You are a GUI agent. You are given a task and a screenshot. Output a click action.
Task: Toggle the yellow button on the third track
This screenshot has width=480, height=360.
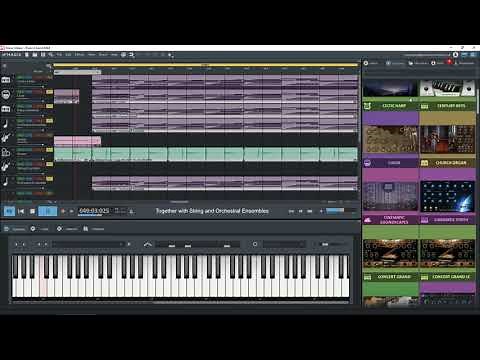pos(49,106)
